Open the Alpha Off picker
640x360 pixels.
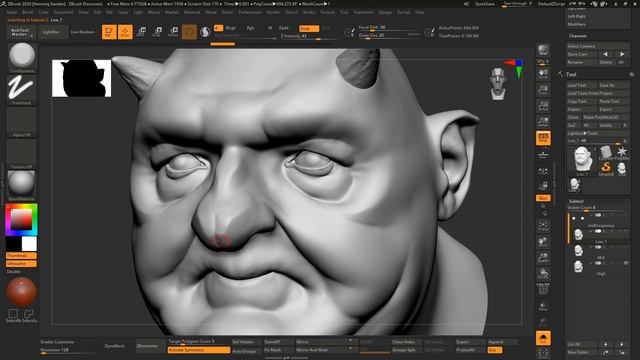22,121
